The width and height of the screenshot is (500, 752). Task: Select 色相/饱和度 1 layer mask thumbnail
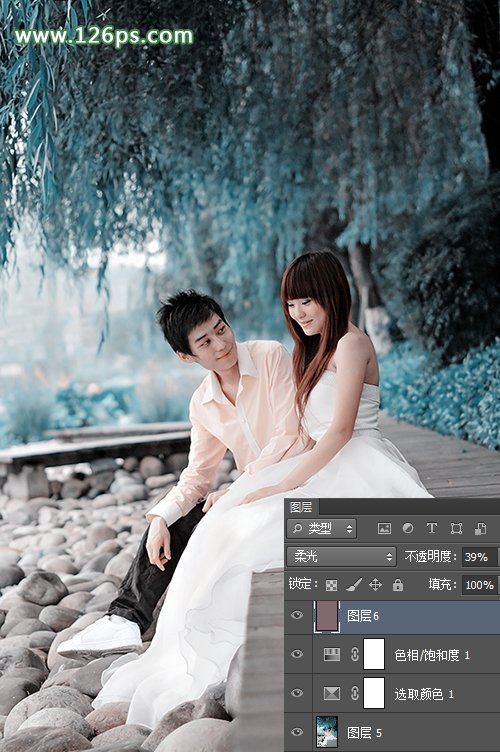point(374,654)
